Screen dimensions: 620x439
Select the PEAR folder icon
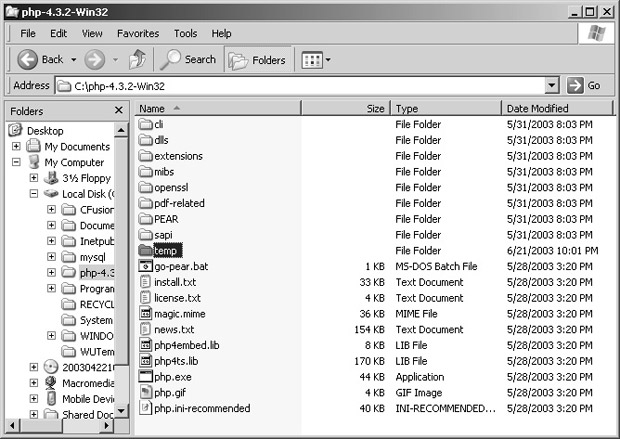146,219
